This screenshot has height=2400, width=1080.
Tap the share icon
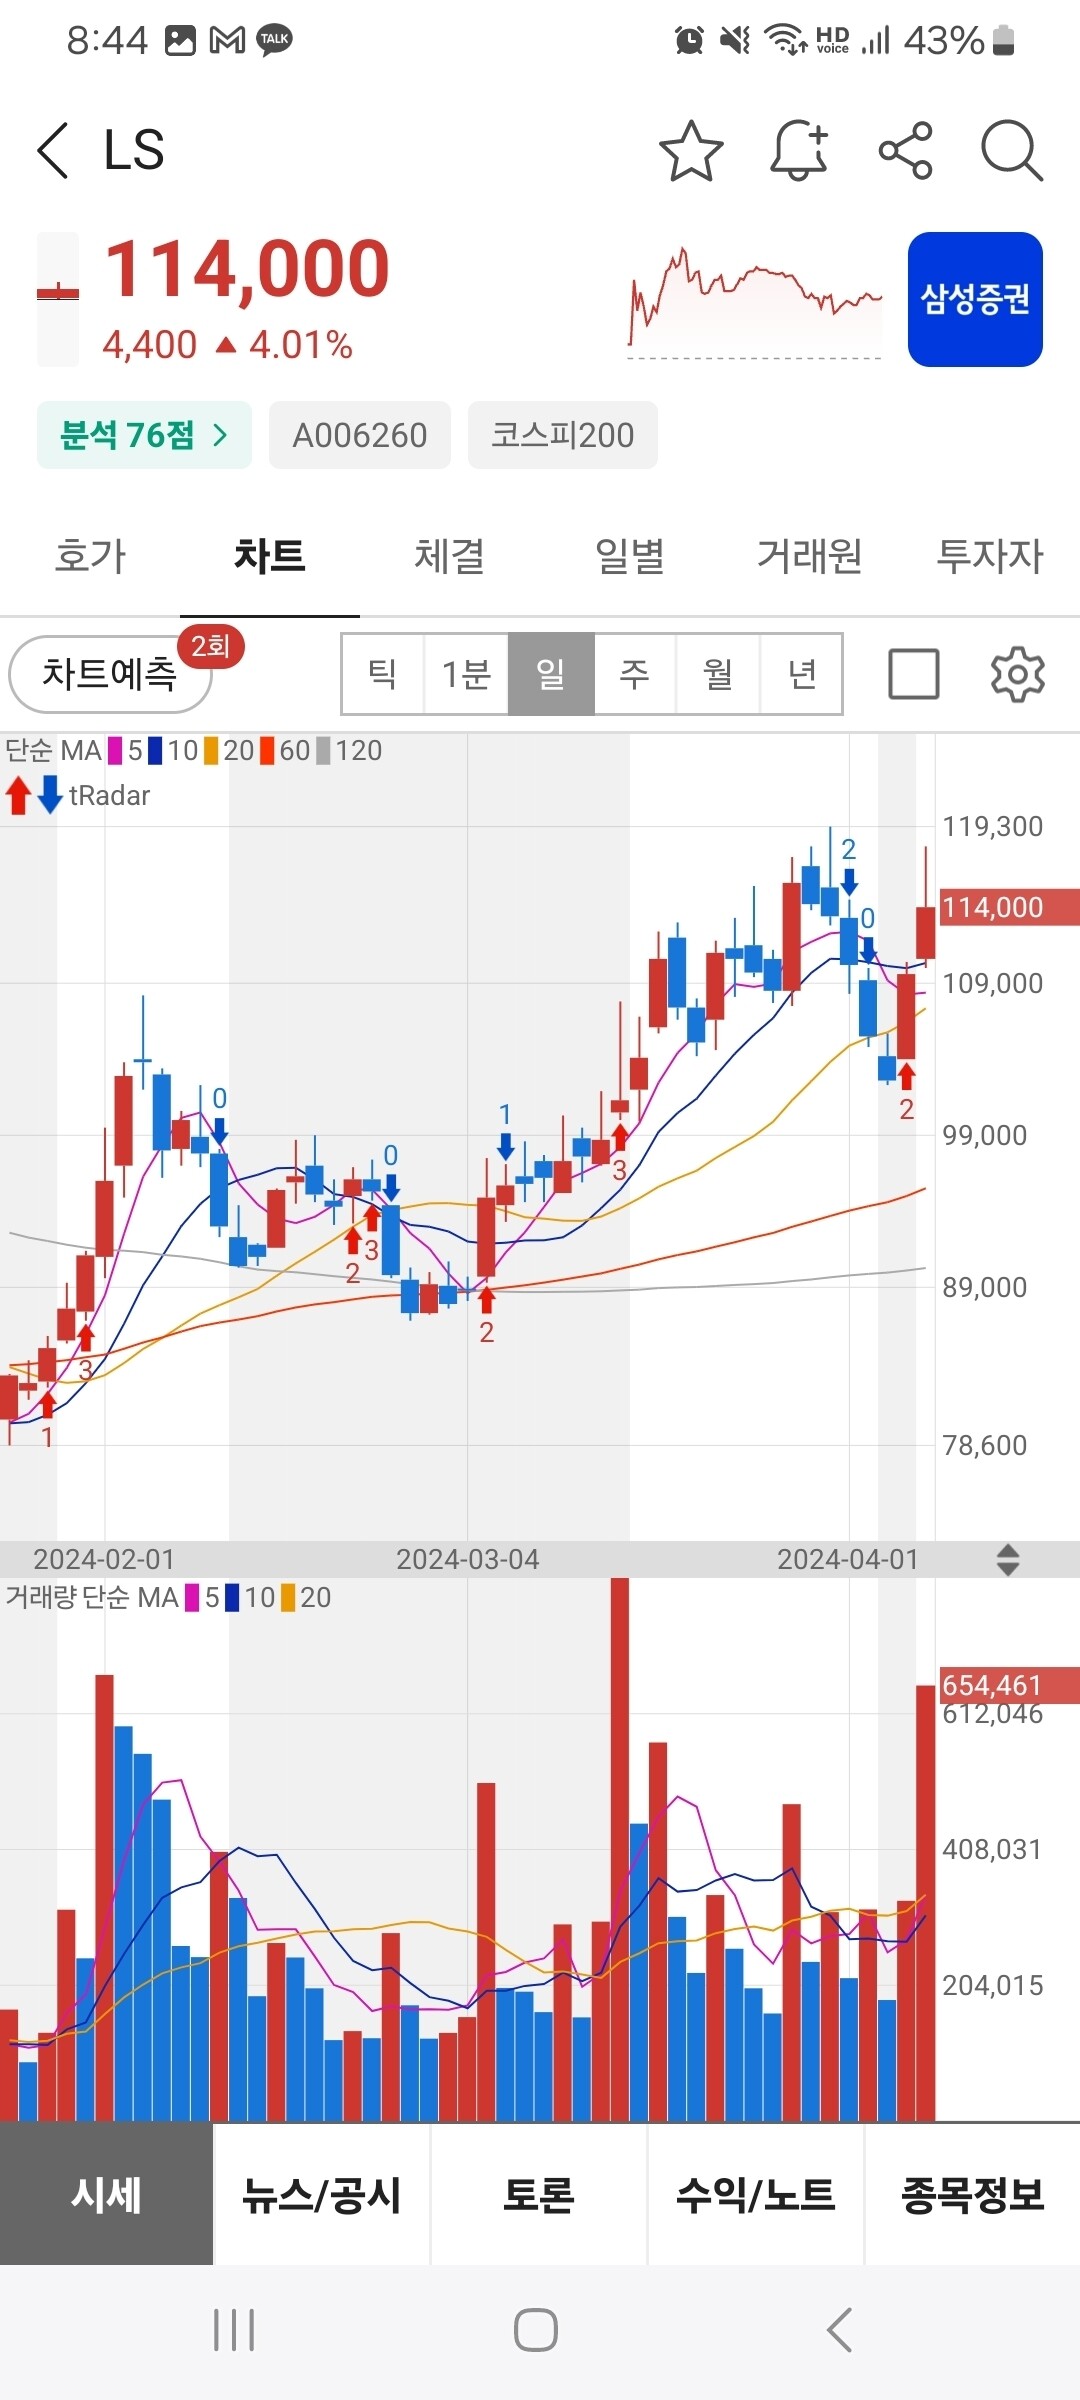click(905, 151)
